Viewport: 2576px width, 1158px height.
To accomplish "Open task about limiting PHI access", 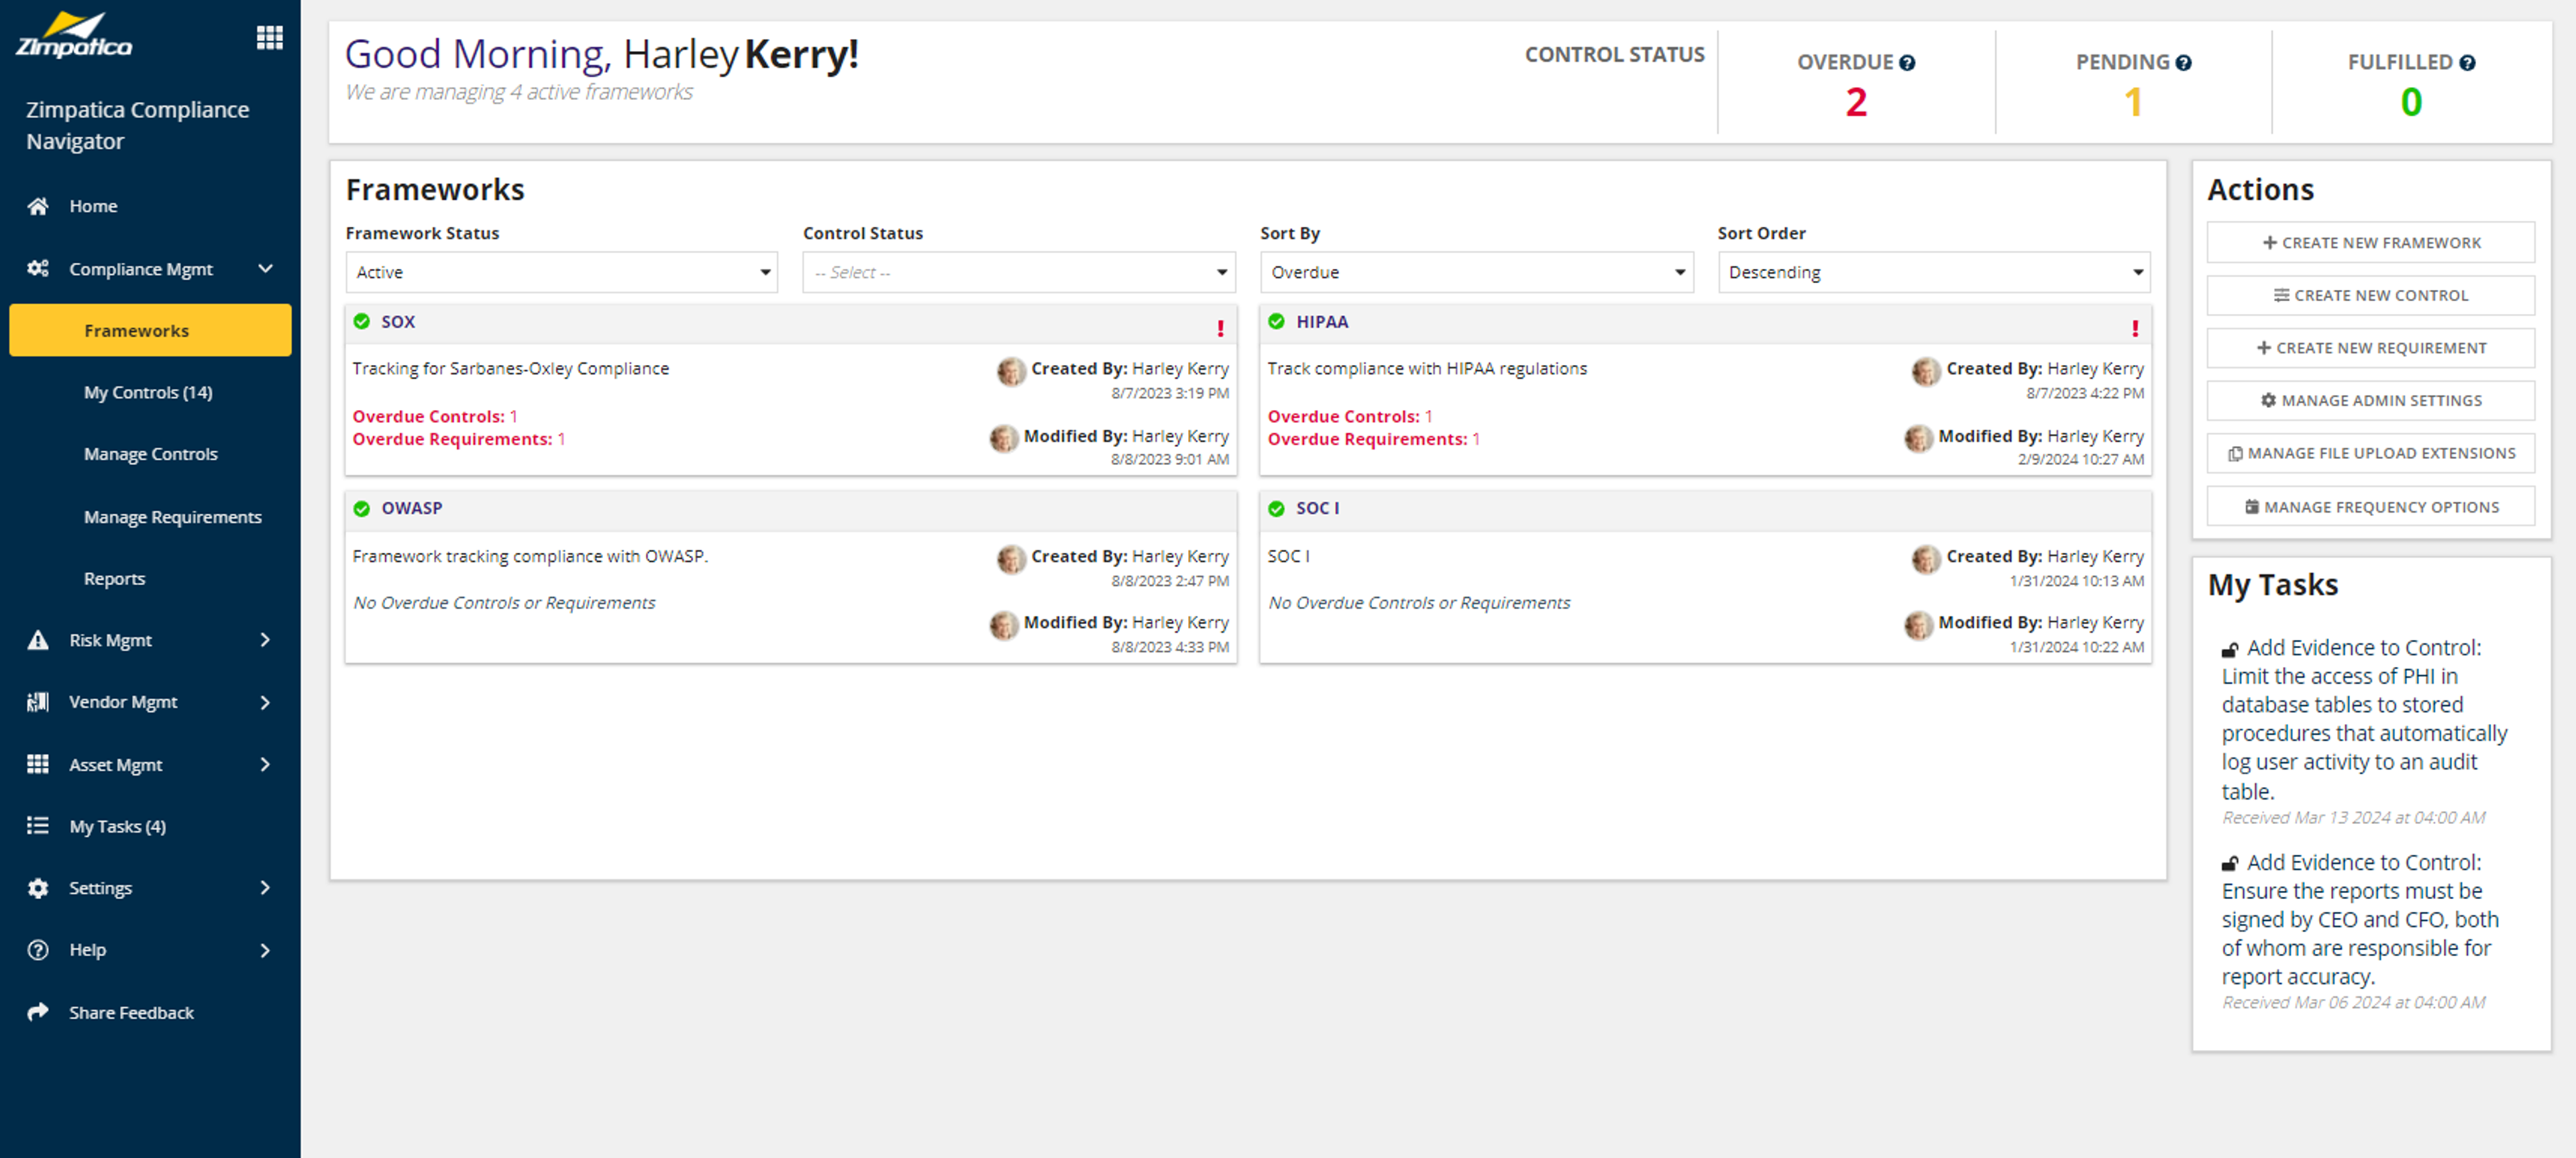I will click(x=2364, y=719).
